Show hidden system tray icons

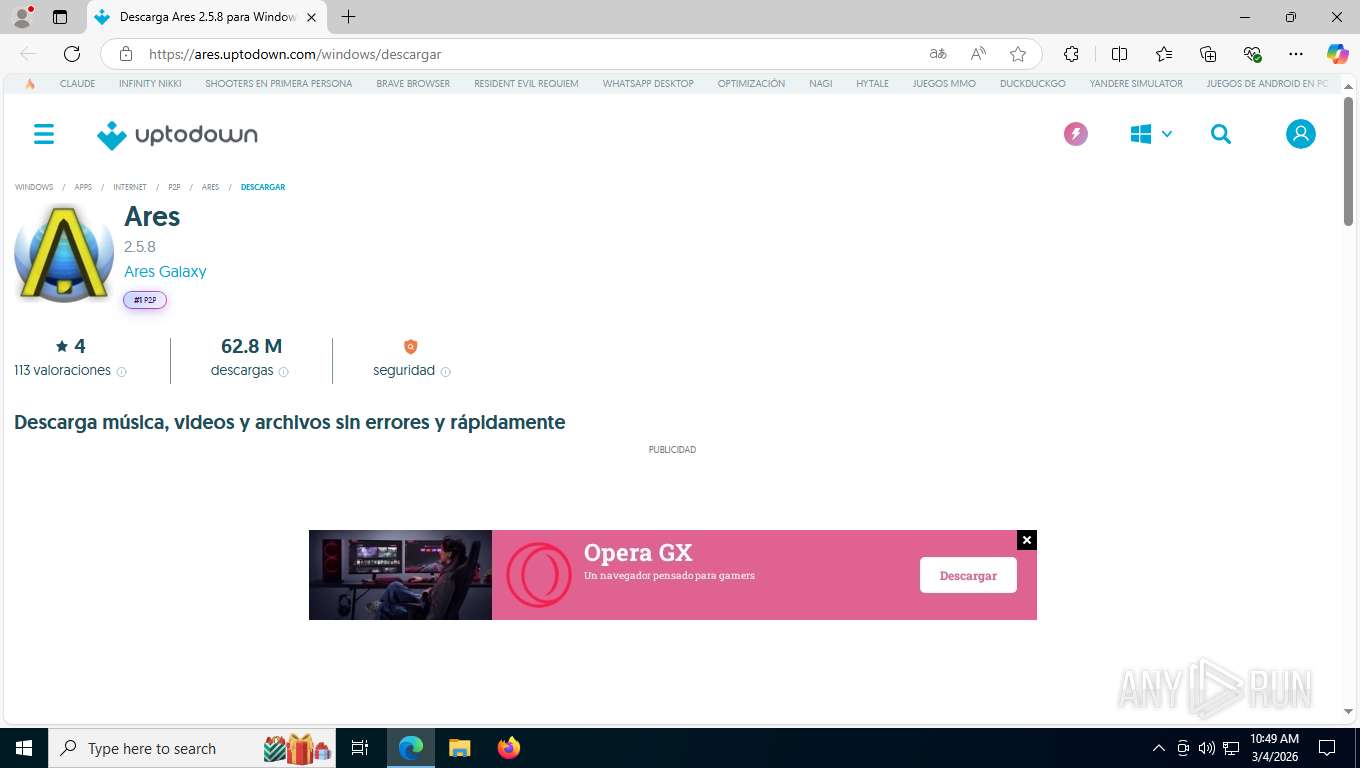[1159, 748]
